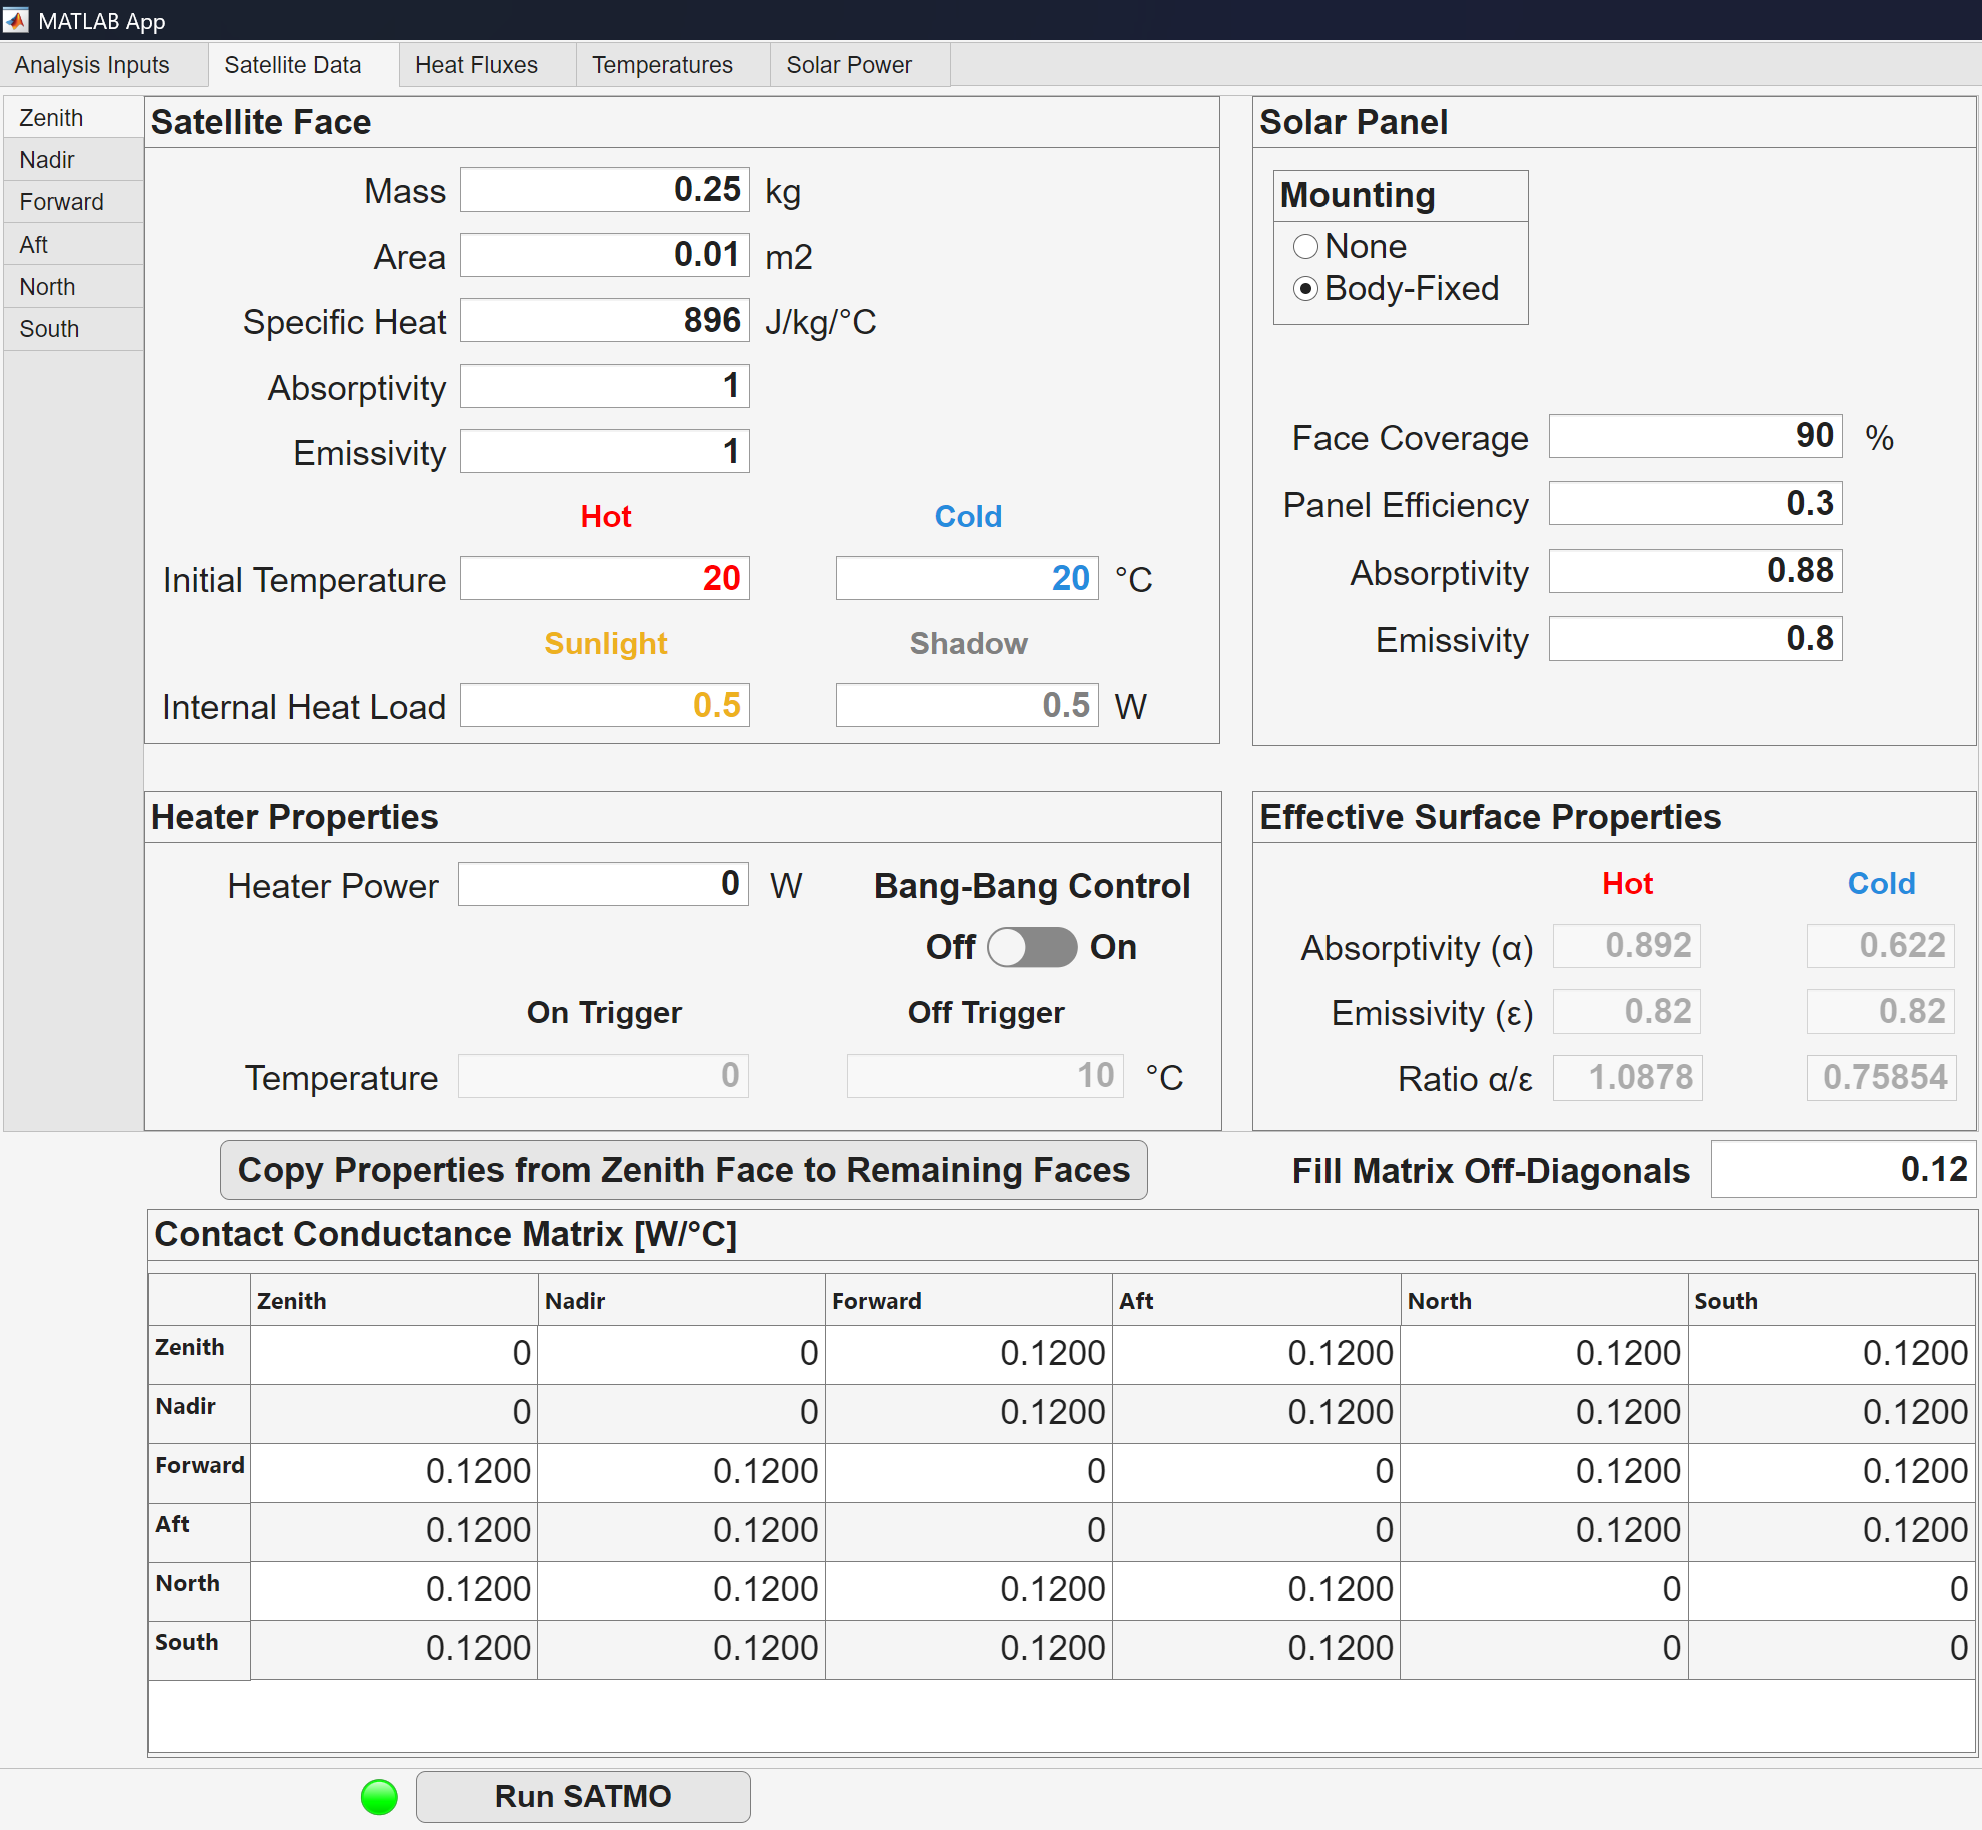
Task: Click the Heater Power field
Action: coord(603,885)
